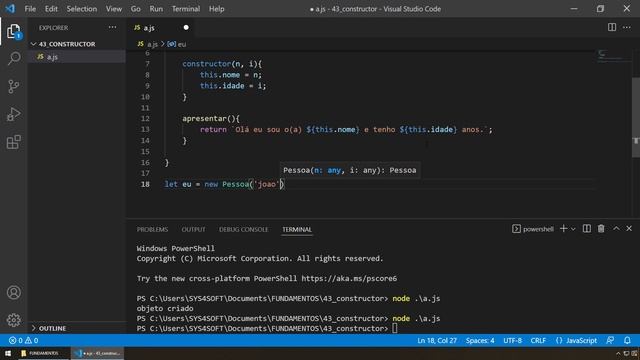Click VS Code taskbar button
The image size is (640, 360).
(x=98, y=353)
